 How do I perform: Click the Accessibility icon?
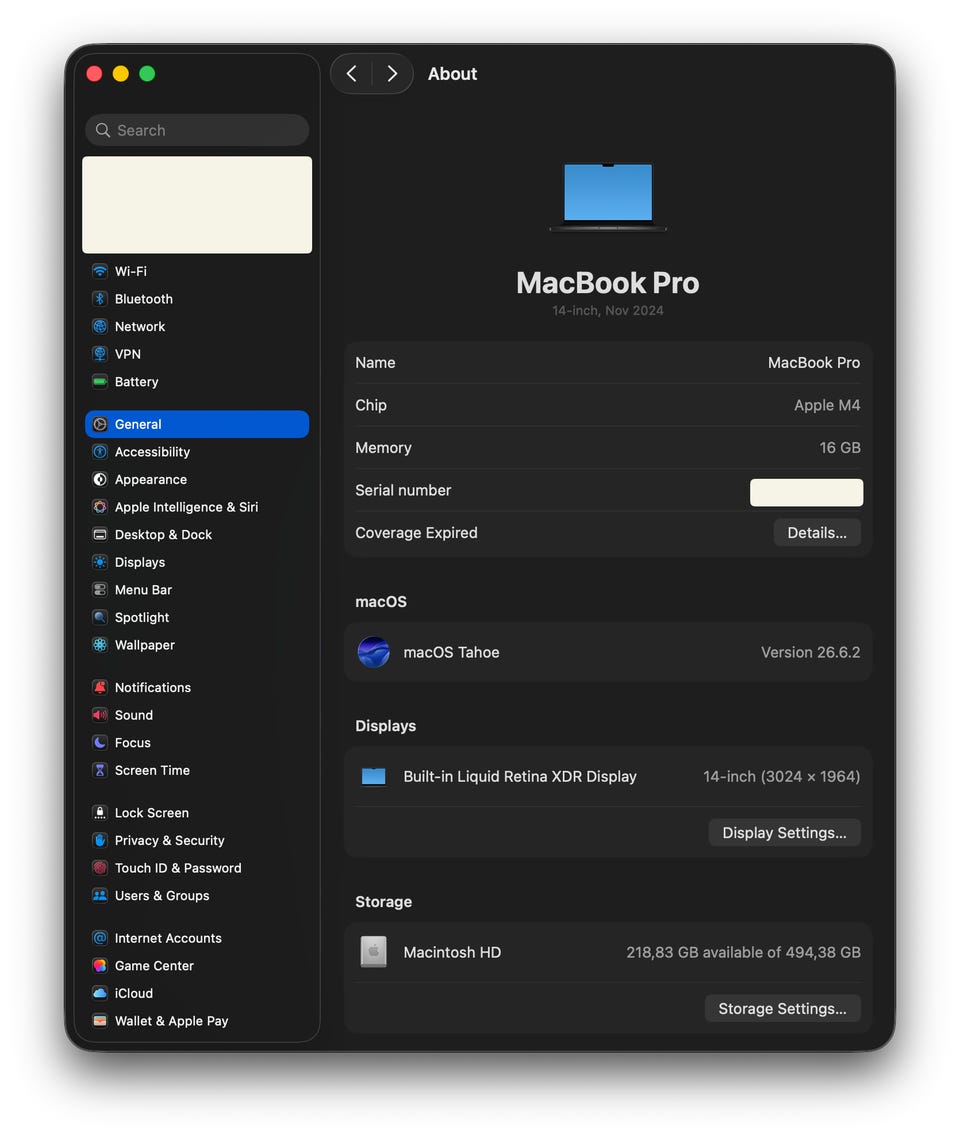(x=100, y=452)
